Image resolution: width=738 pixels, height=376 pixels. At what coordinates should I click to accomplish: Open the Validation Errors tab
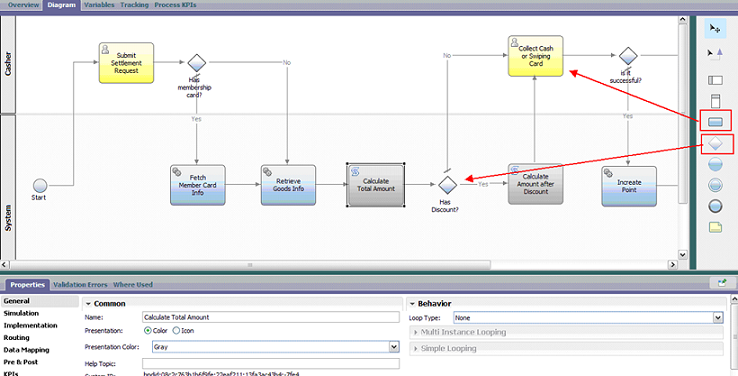pyautogui.click(x=80, y=285)
